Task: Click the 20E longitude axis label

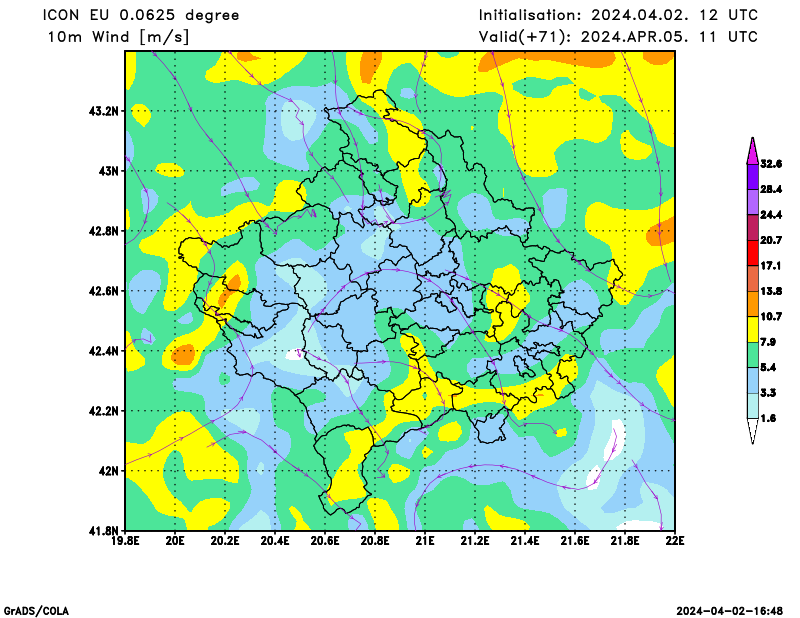Action: pyautogui.click(x=175, y=540)
